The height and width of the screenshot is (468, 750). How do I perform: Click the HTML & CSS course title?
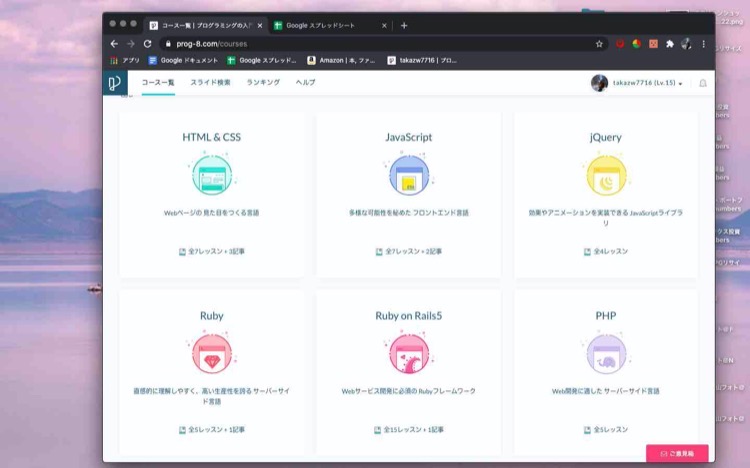[x=211, y=137]
